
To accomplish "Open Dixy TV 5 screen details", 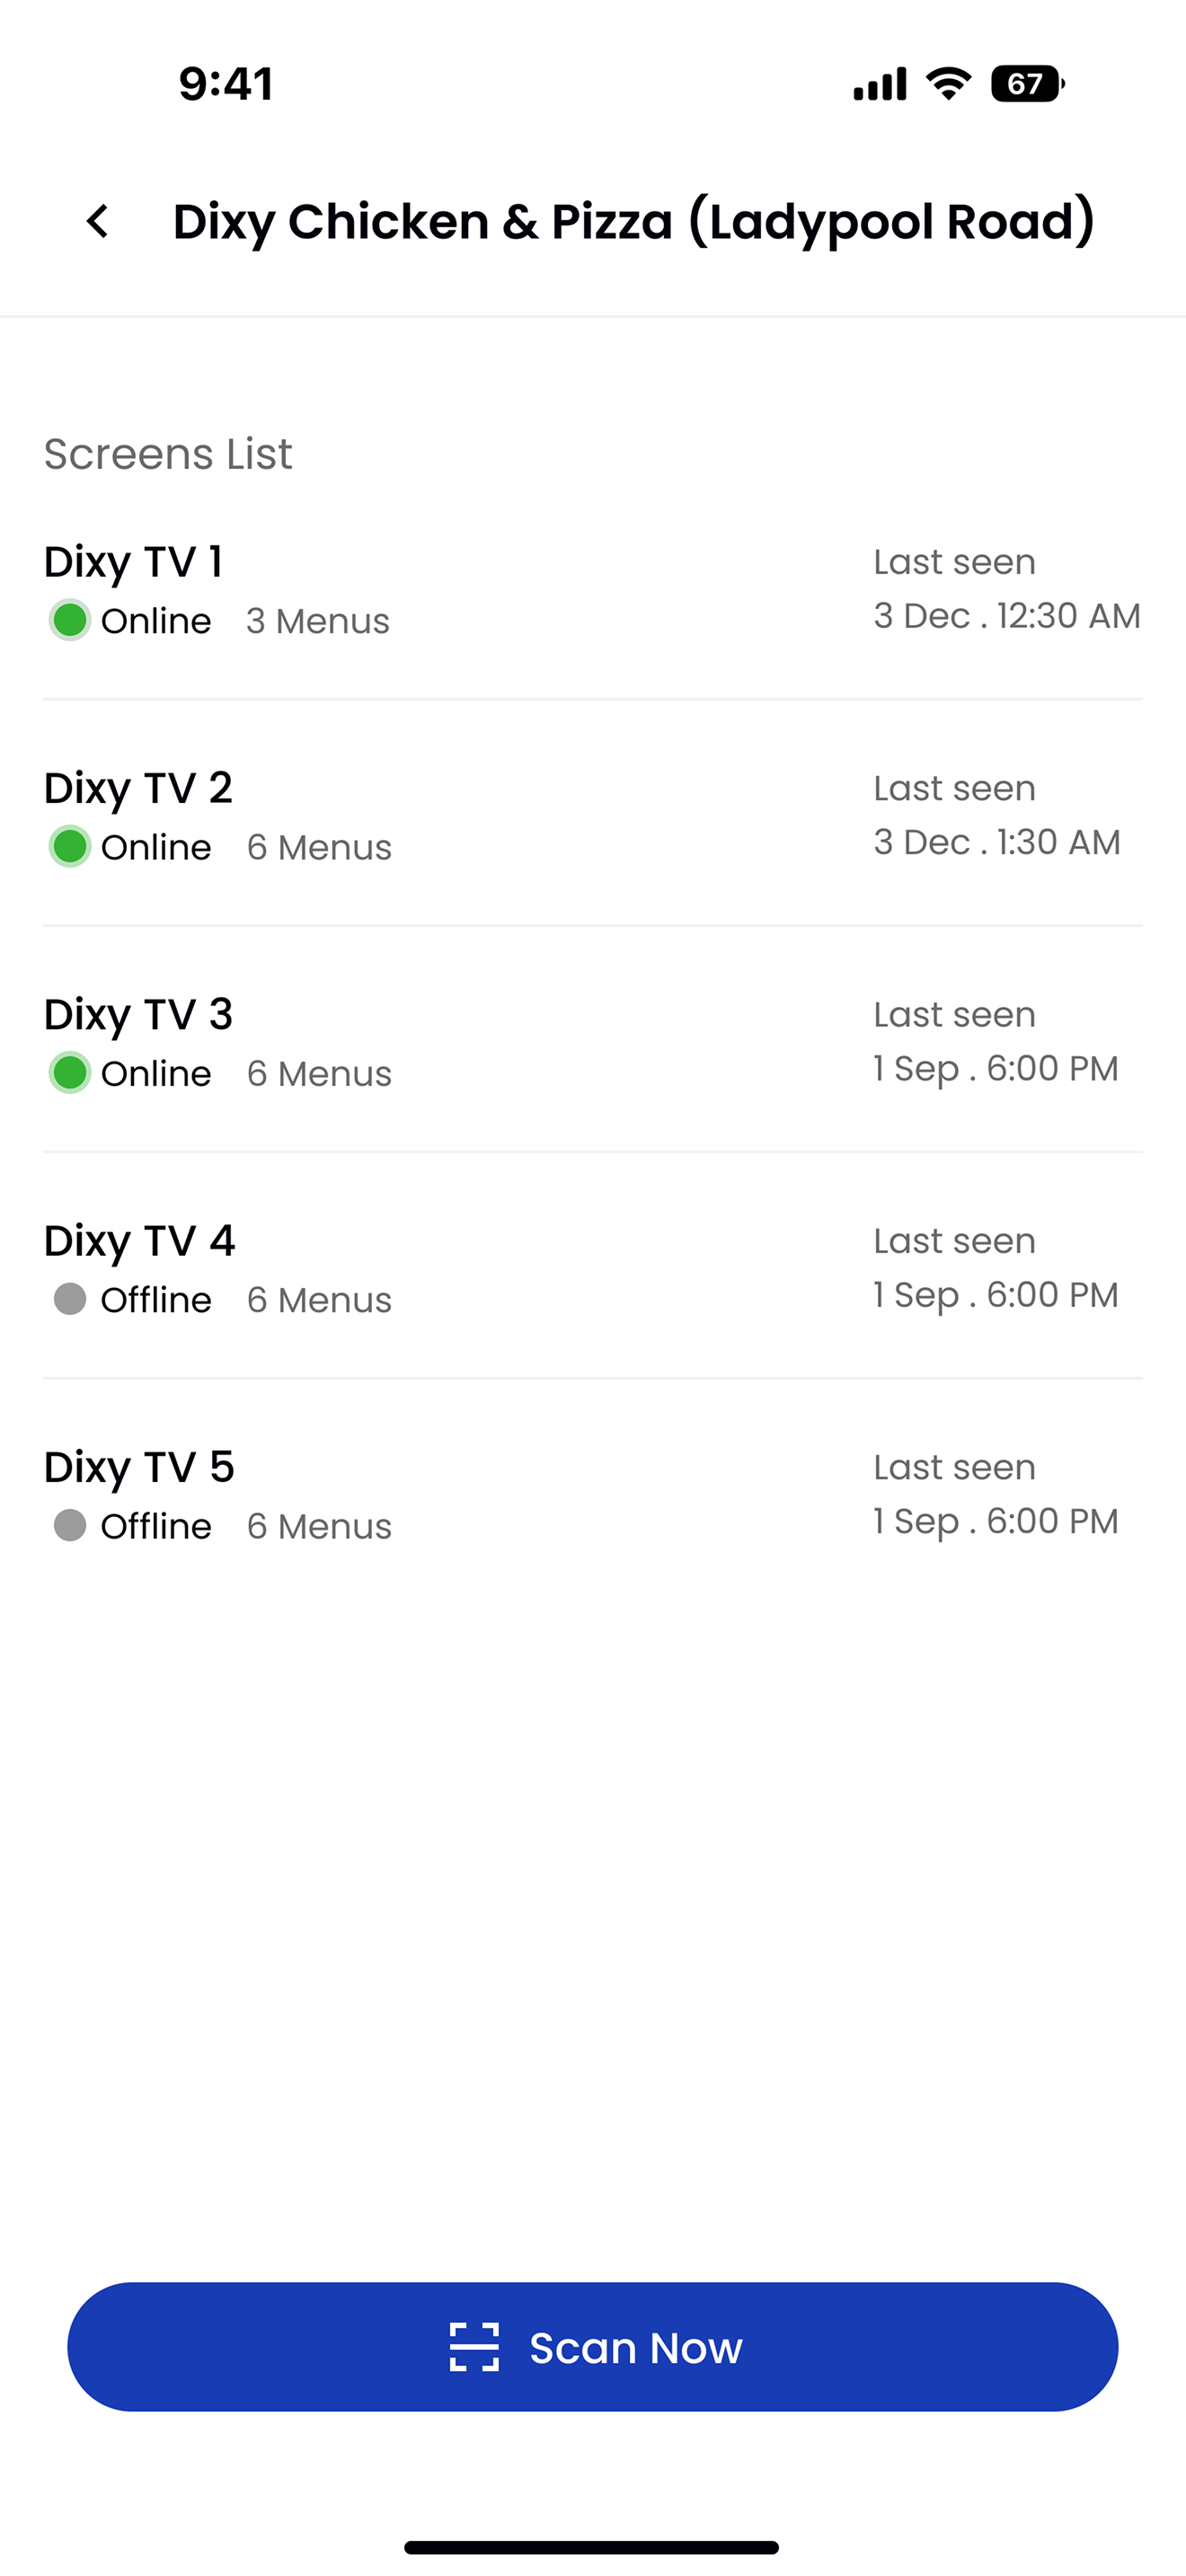I will [593, 1492].
